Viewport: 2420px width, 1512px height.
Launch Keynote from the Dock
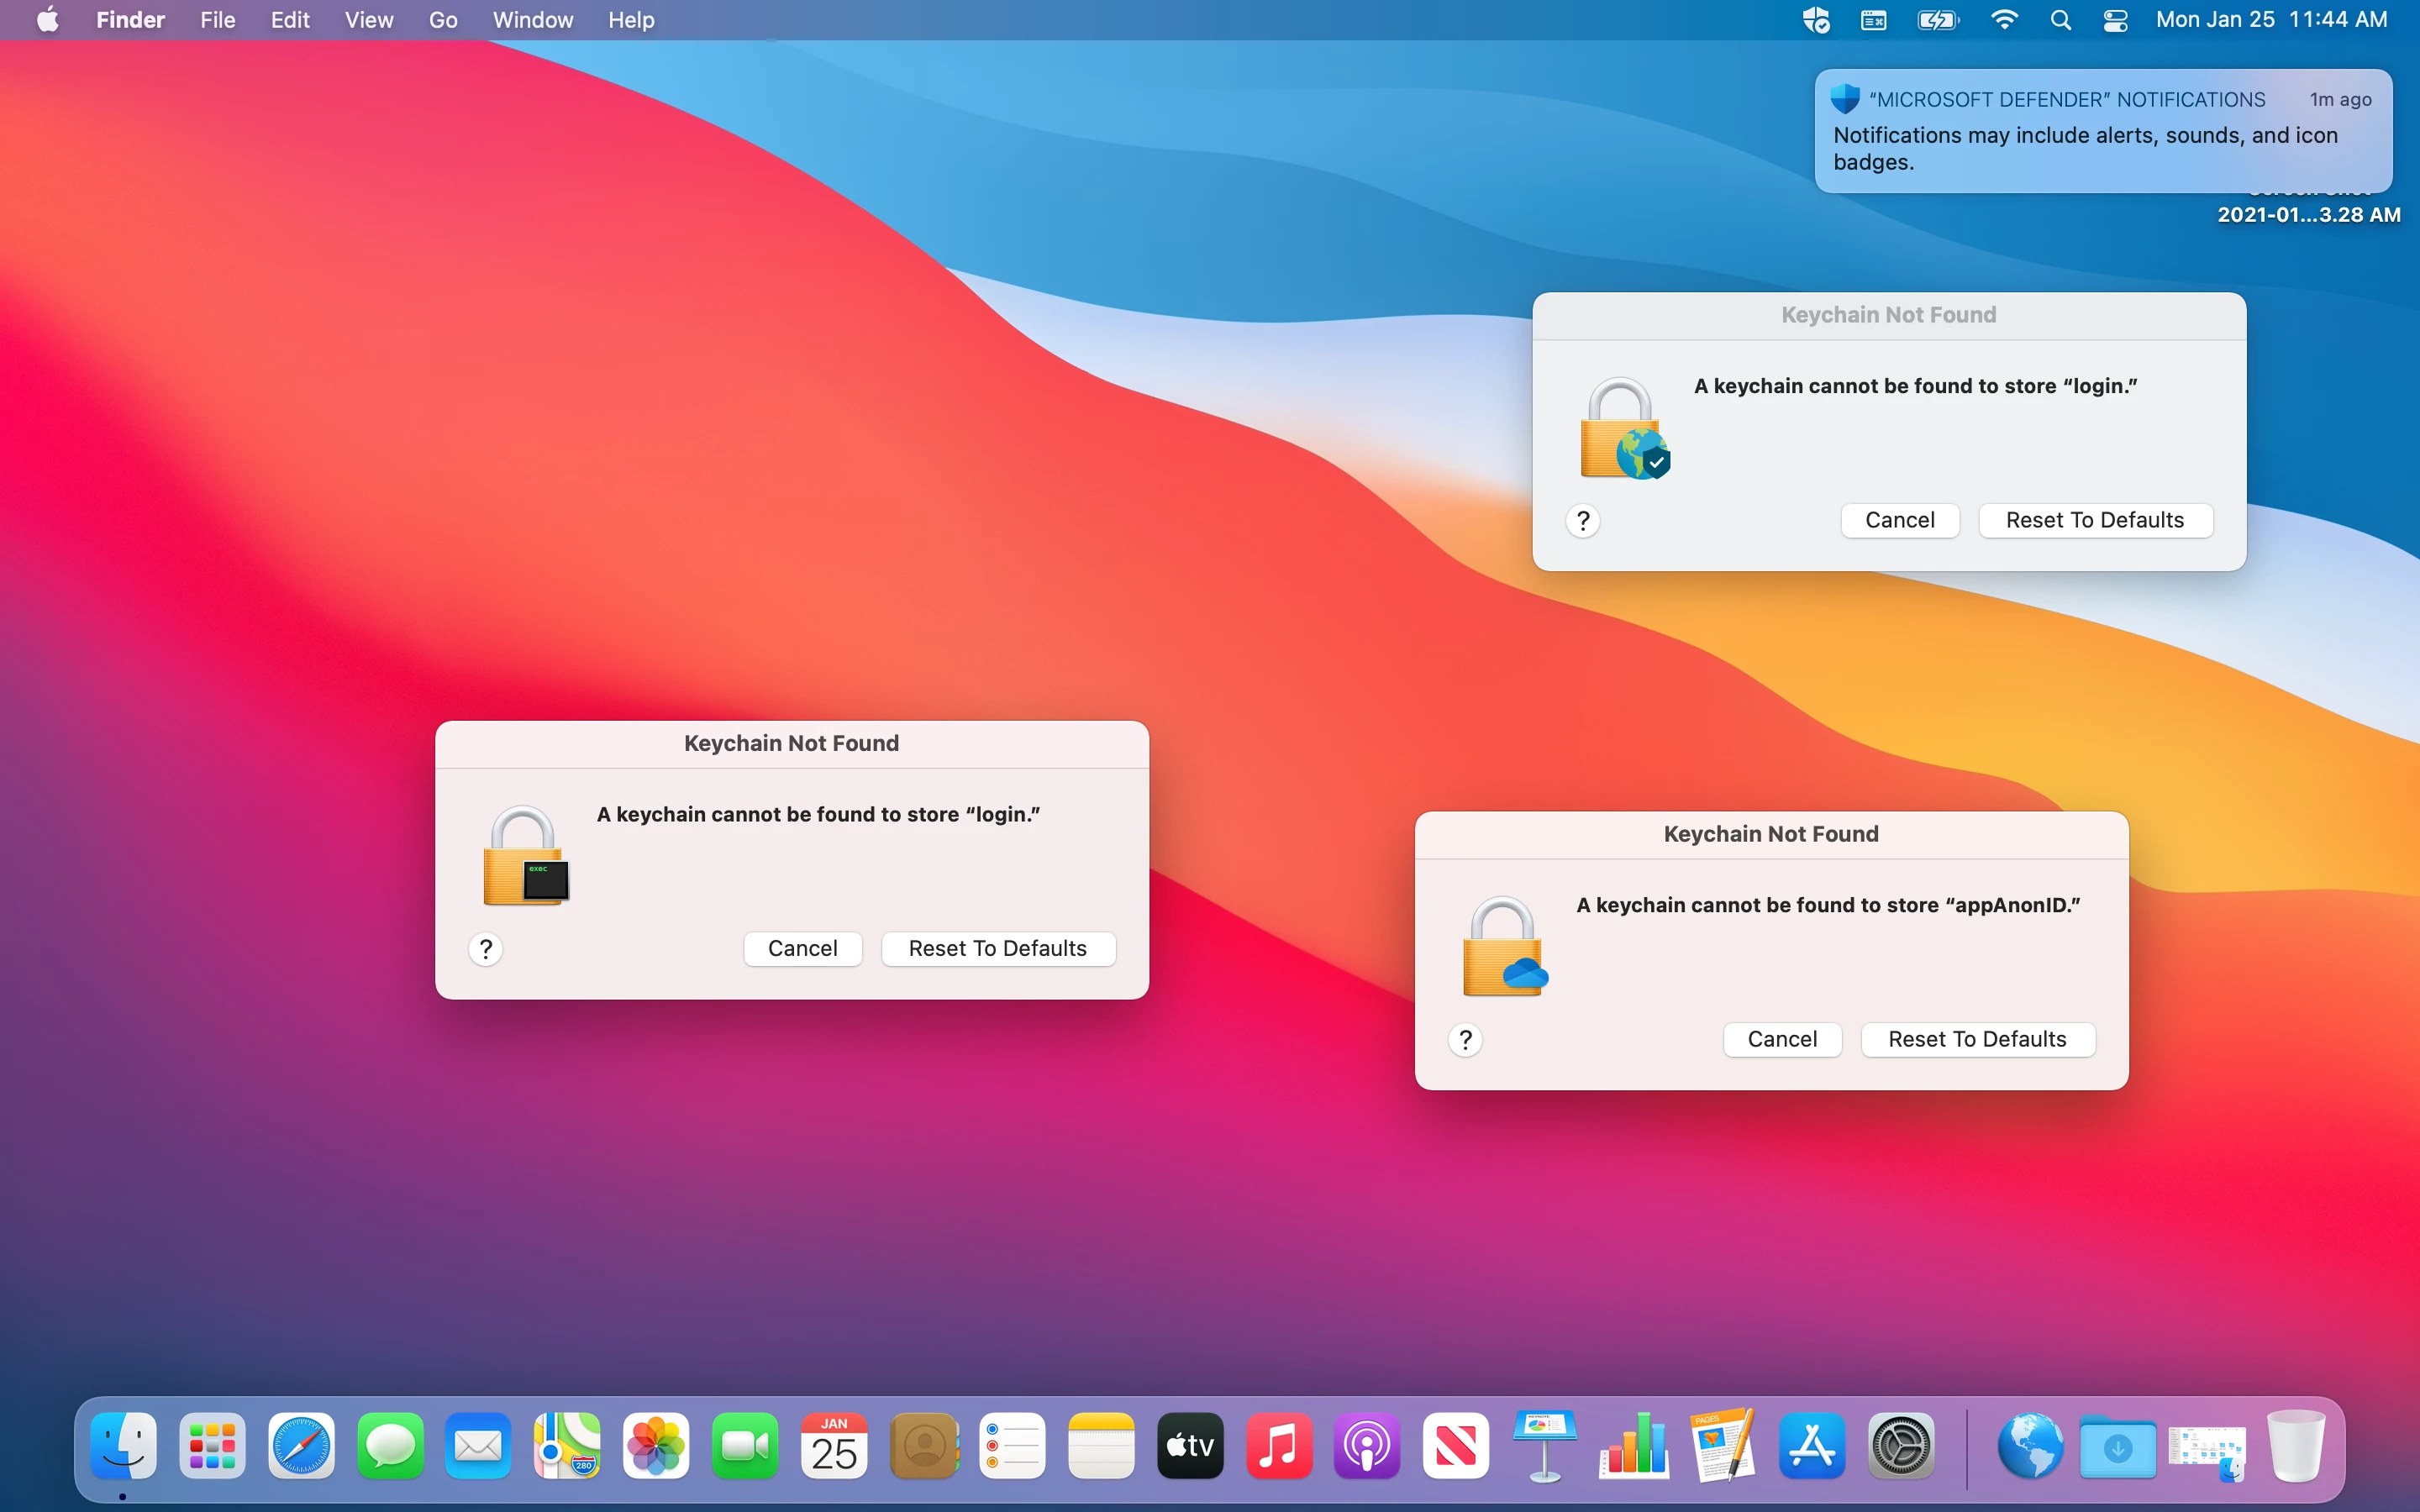[x=1544, y=1446]
